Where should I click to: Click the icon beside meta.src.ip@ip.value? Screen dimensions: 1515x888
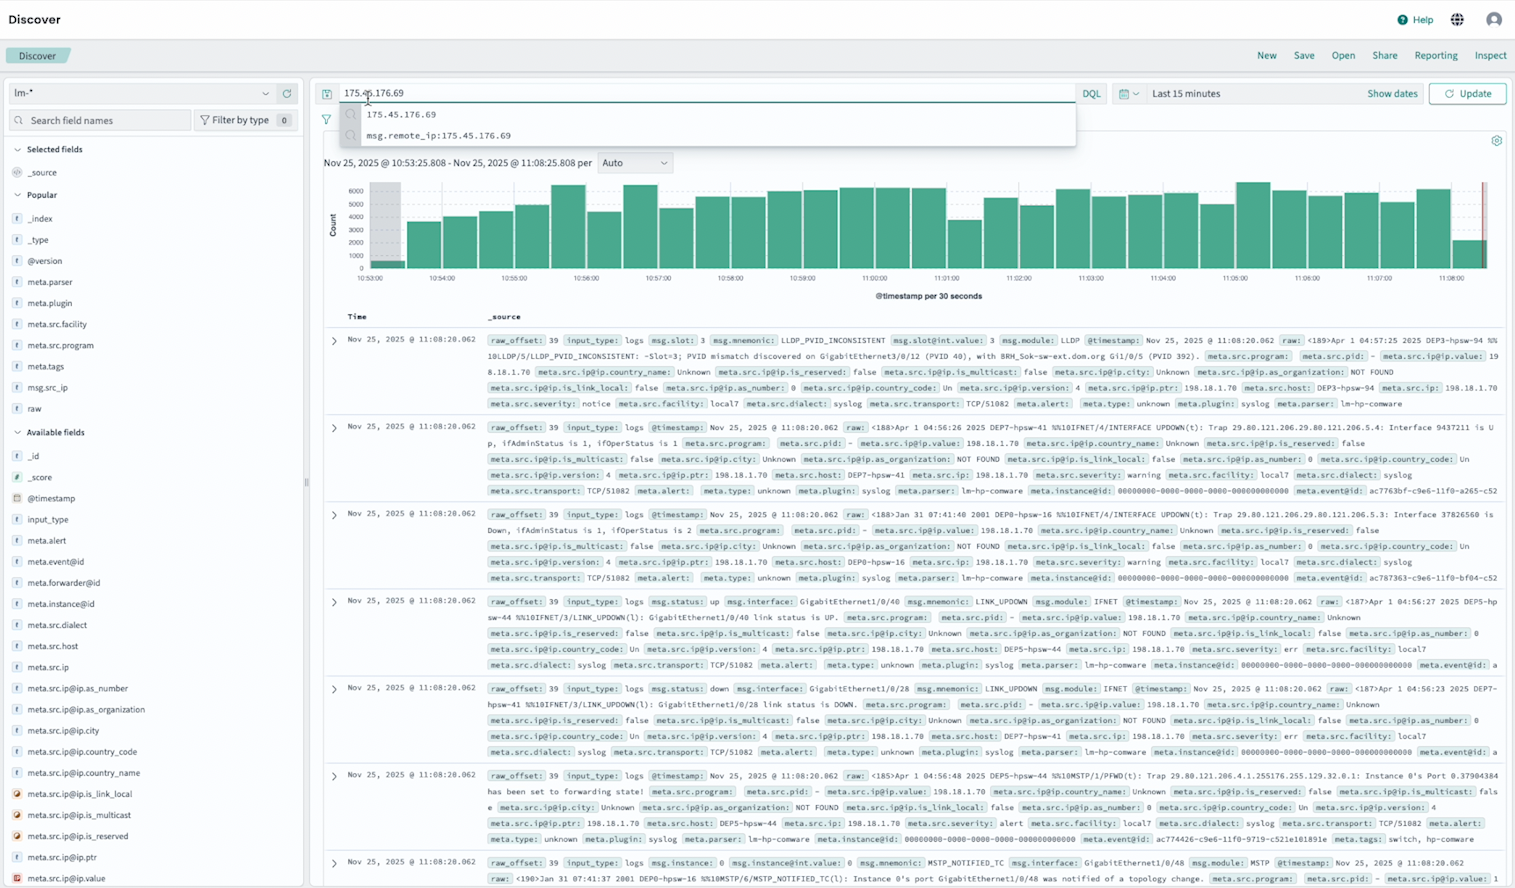point(17,878)
